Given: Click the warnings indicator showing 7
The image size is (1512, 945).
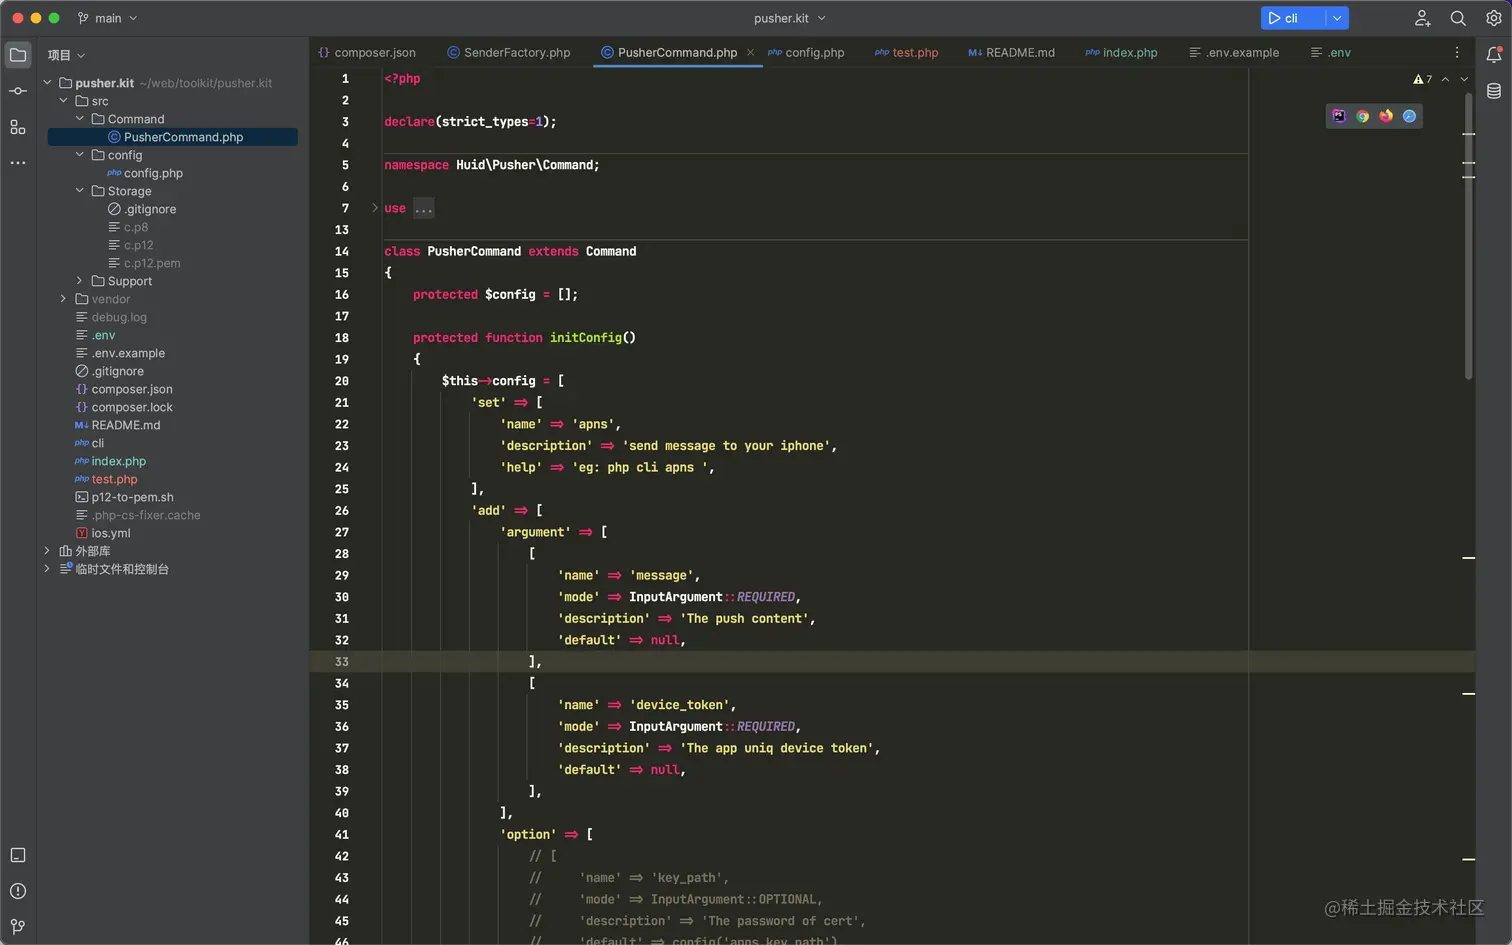Looking at the screenshot, I should coord(1422,79).
